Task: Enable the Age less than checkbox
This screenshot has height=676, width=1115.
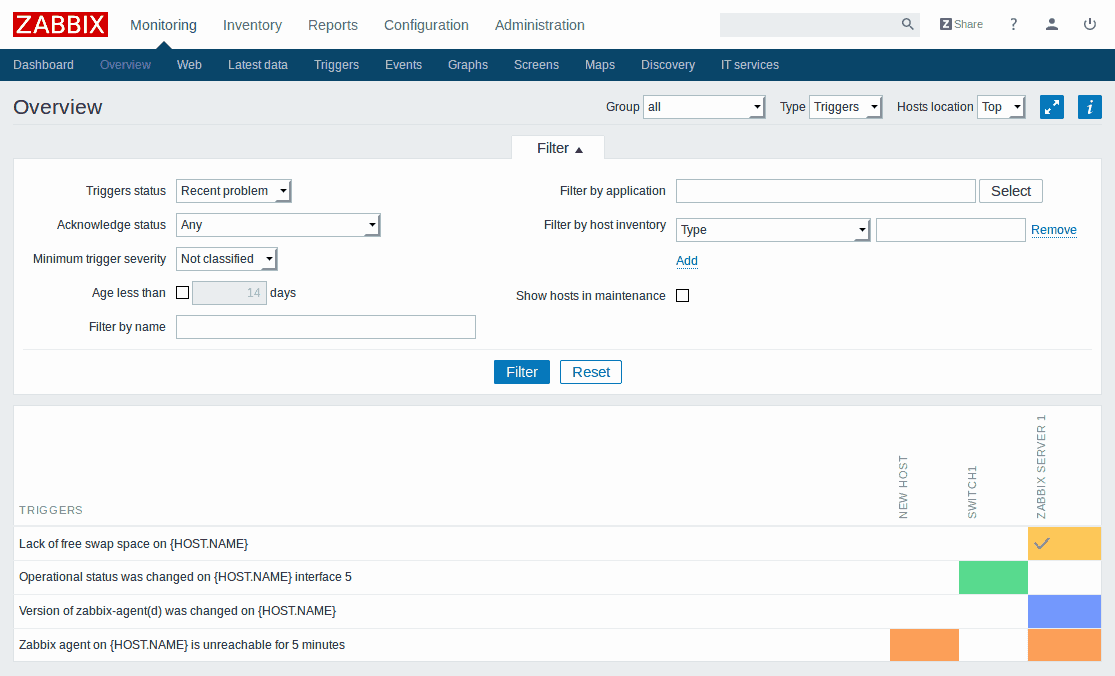Action: pos(182,293)
